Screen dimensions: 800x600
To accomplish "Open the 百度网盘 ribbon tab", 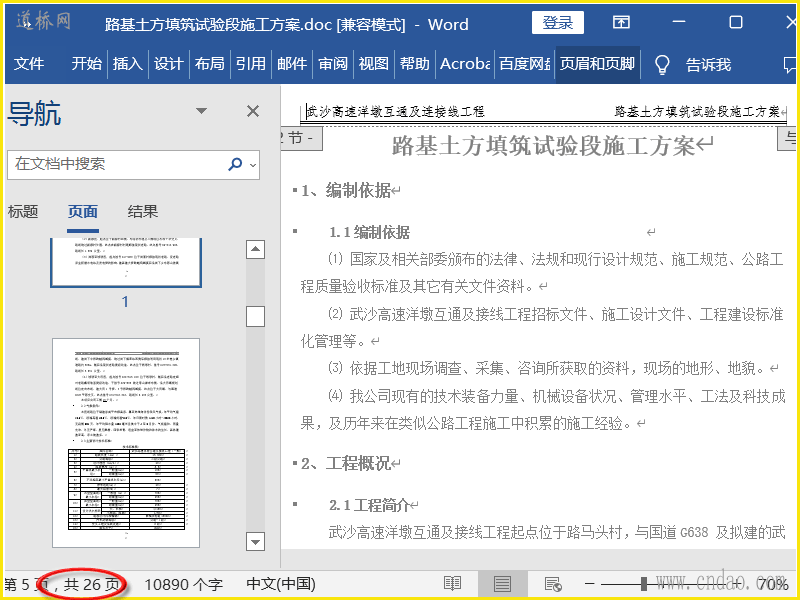I will pos(524,64).
